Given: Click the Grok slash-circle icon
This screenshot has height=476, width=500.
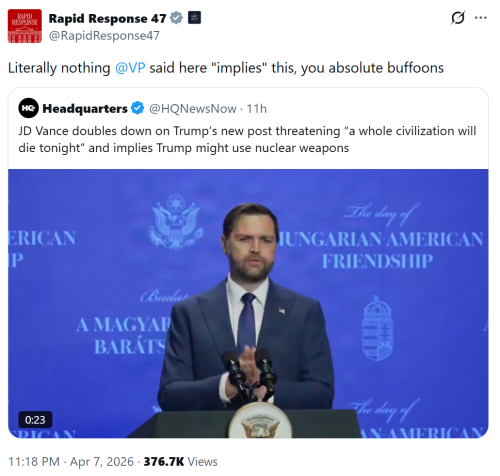Looking at the screenshot, I should click(x=458, y=18).
